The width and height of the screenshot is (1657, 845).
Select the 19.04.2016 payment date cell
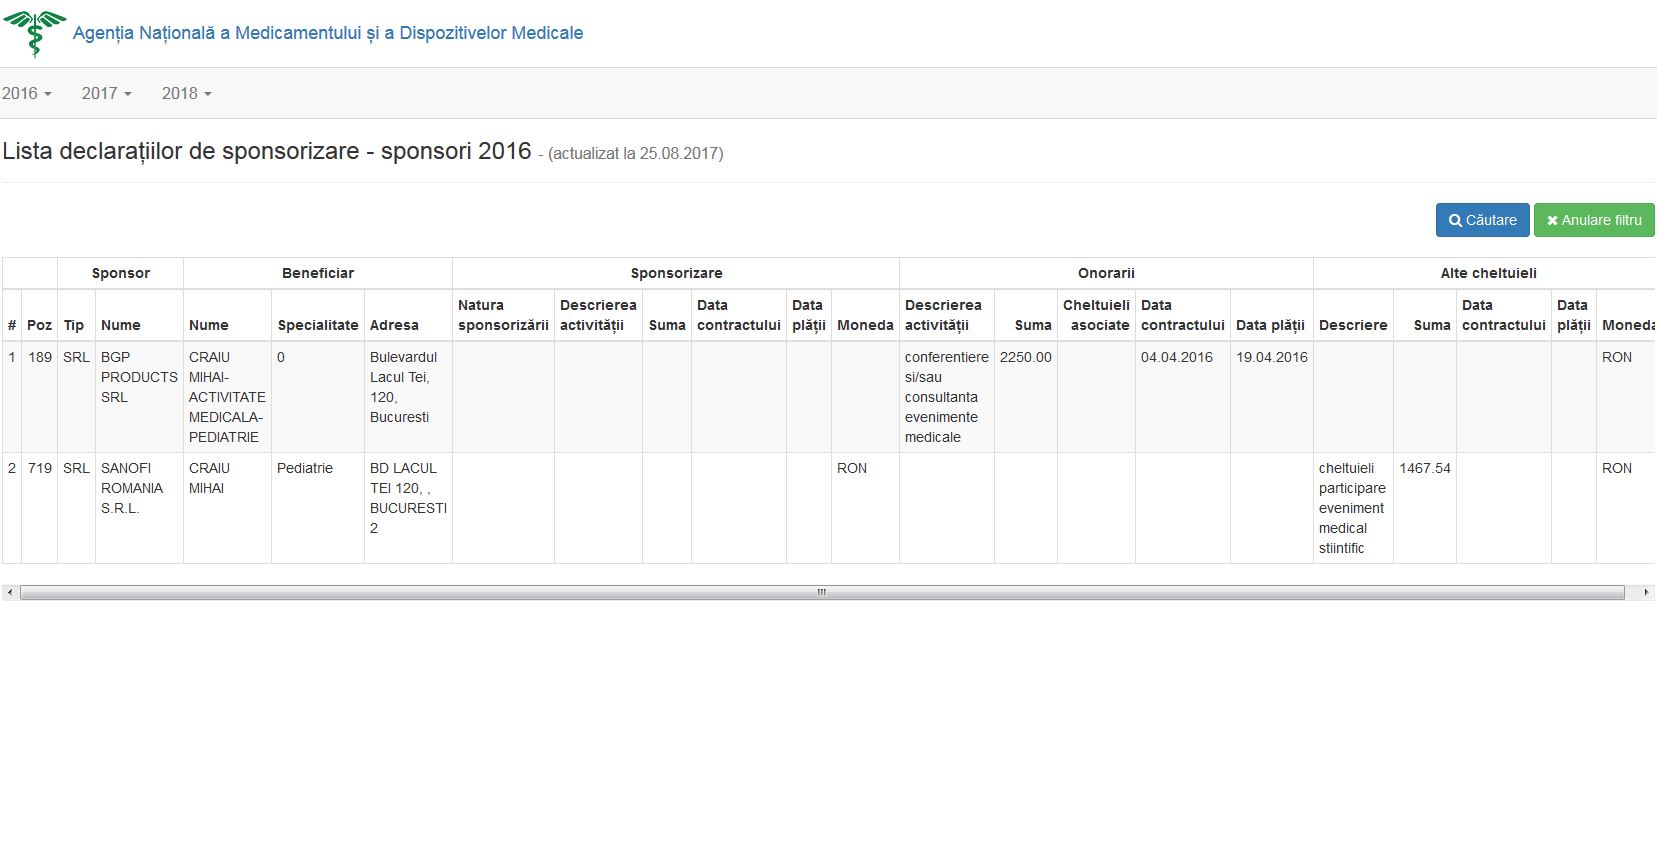point(1271,357)
